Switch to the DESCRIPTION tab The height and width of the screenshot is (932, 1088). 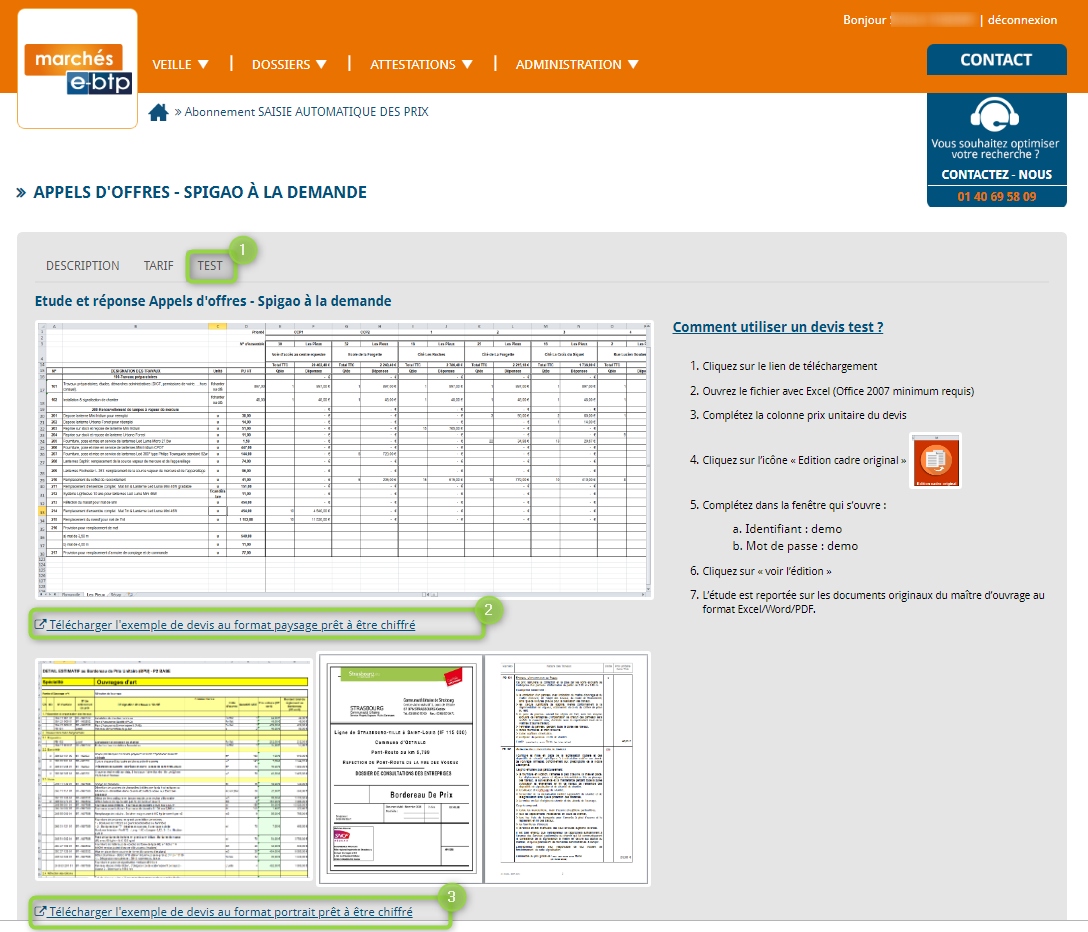(x=83, y=266)
